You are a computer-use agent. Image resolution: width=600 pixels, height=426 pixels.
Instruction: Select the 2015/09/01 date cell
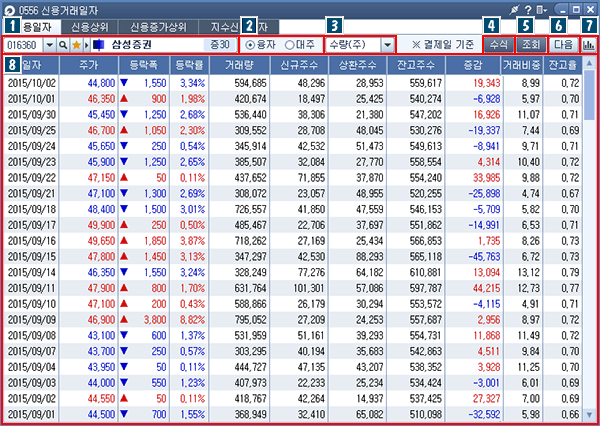(31, 414)
